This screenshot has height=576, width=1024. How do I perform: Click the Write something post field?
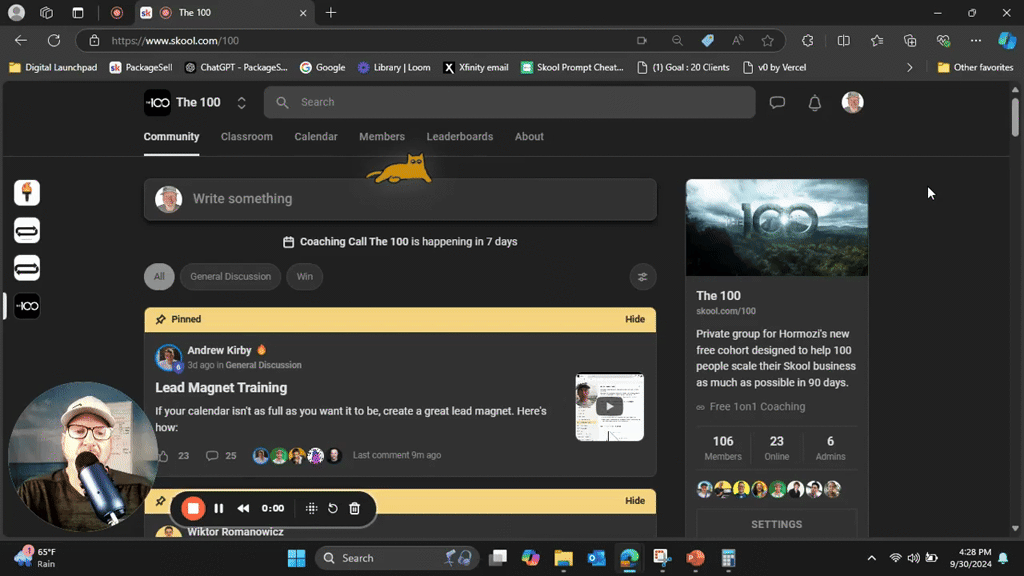[400, 199]
